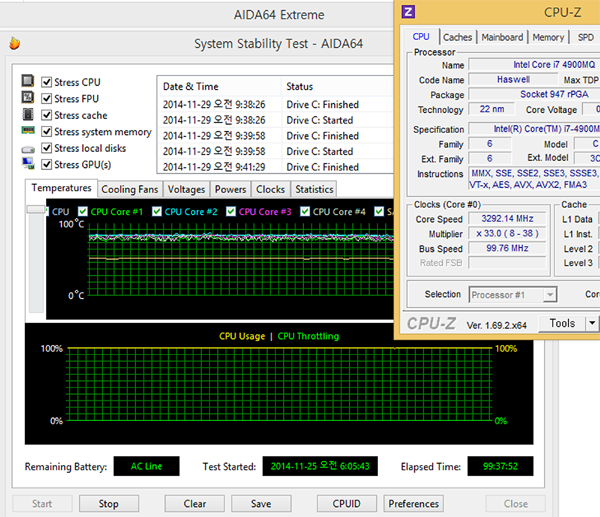Hide CPU Core #1 temperature line

point(83,212)
